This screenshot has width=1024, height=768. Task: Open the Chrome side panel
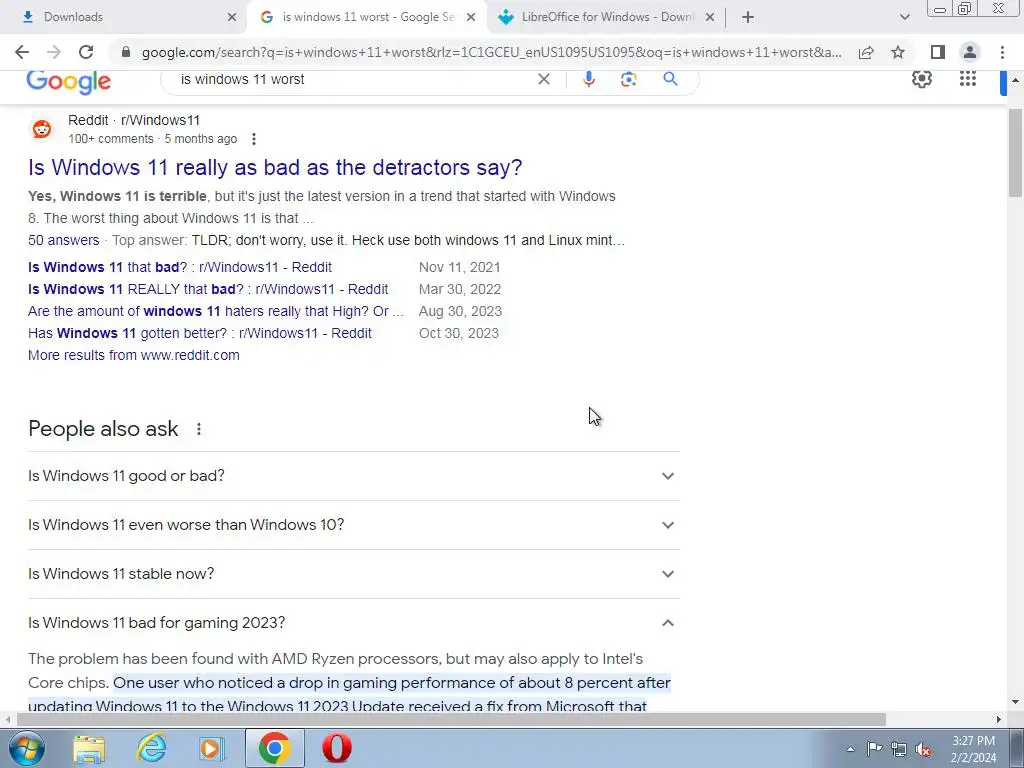938,52
